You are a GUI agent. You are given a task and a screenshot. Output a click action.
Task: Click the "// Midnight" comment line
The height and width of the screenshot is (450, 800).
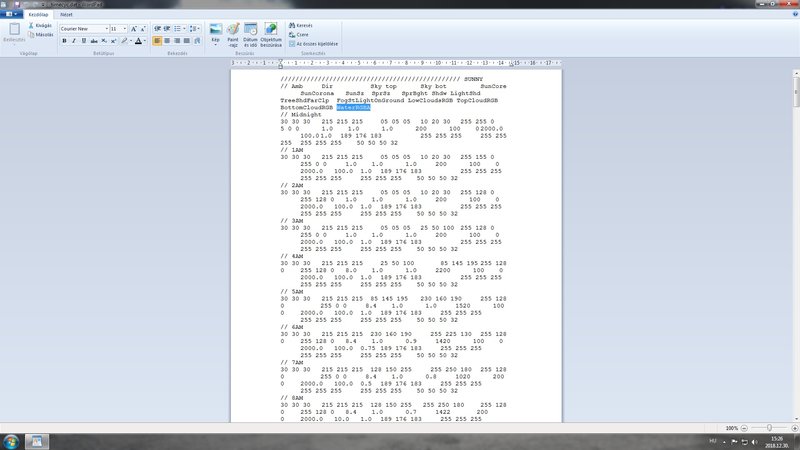point(301,115)
